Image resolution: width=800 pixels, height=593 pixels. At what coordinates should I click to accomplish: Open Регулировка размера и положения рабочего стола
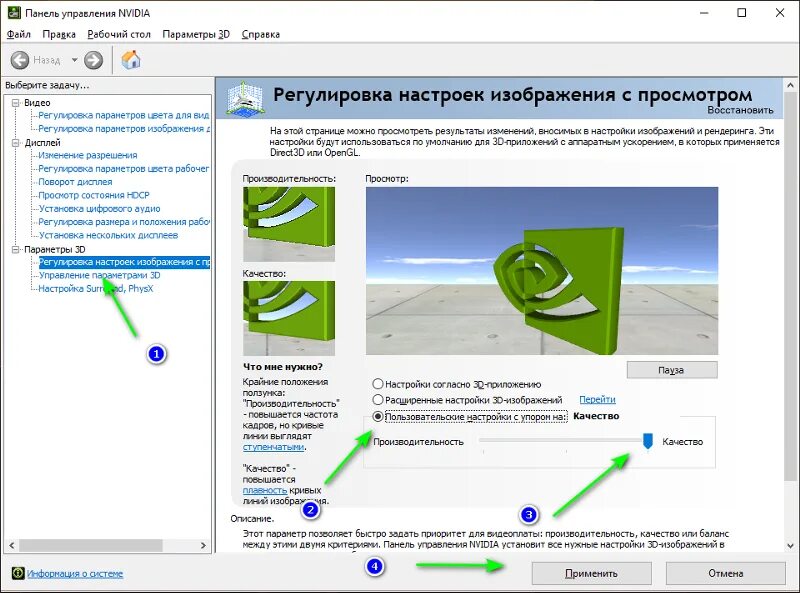pyautogui.click(x=124, y=221)
